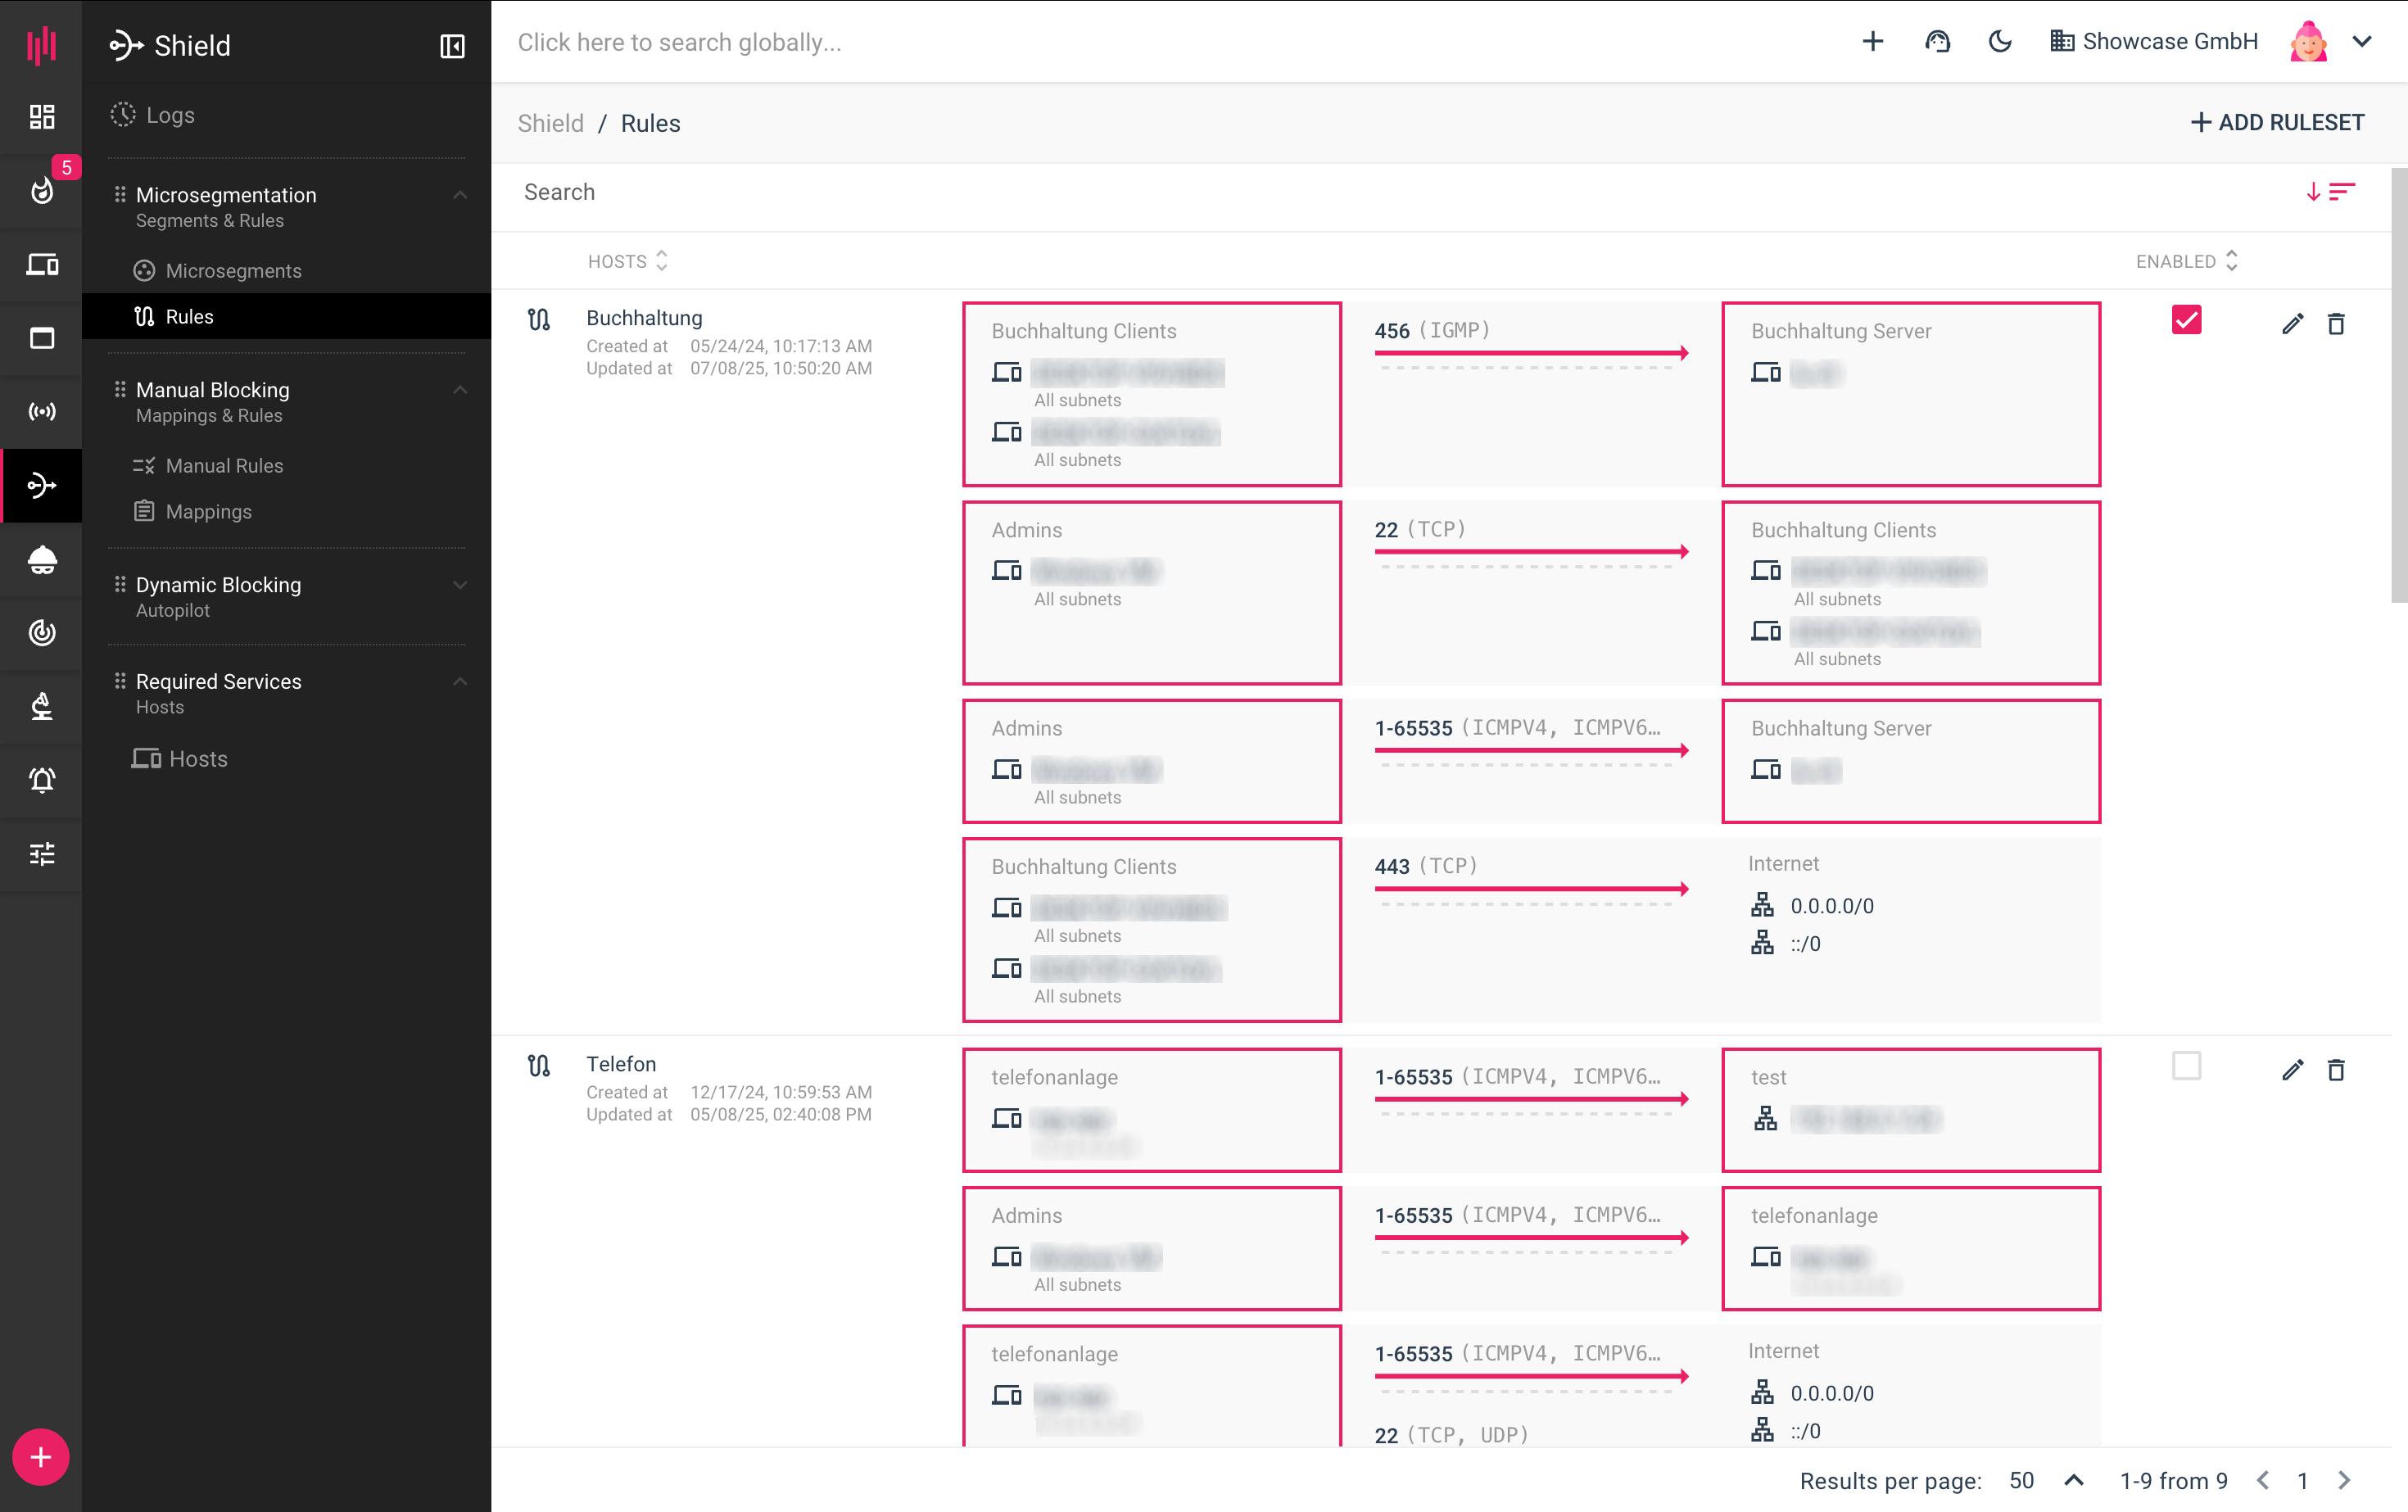Delete the Telefon ruleset via trash icon
Image resolution: width=2408 pixels, height=1512 pixels.
(2336, 1070)
